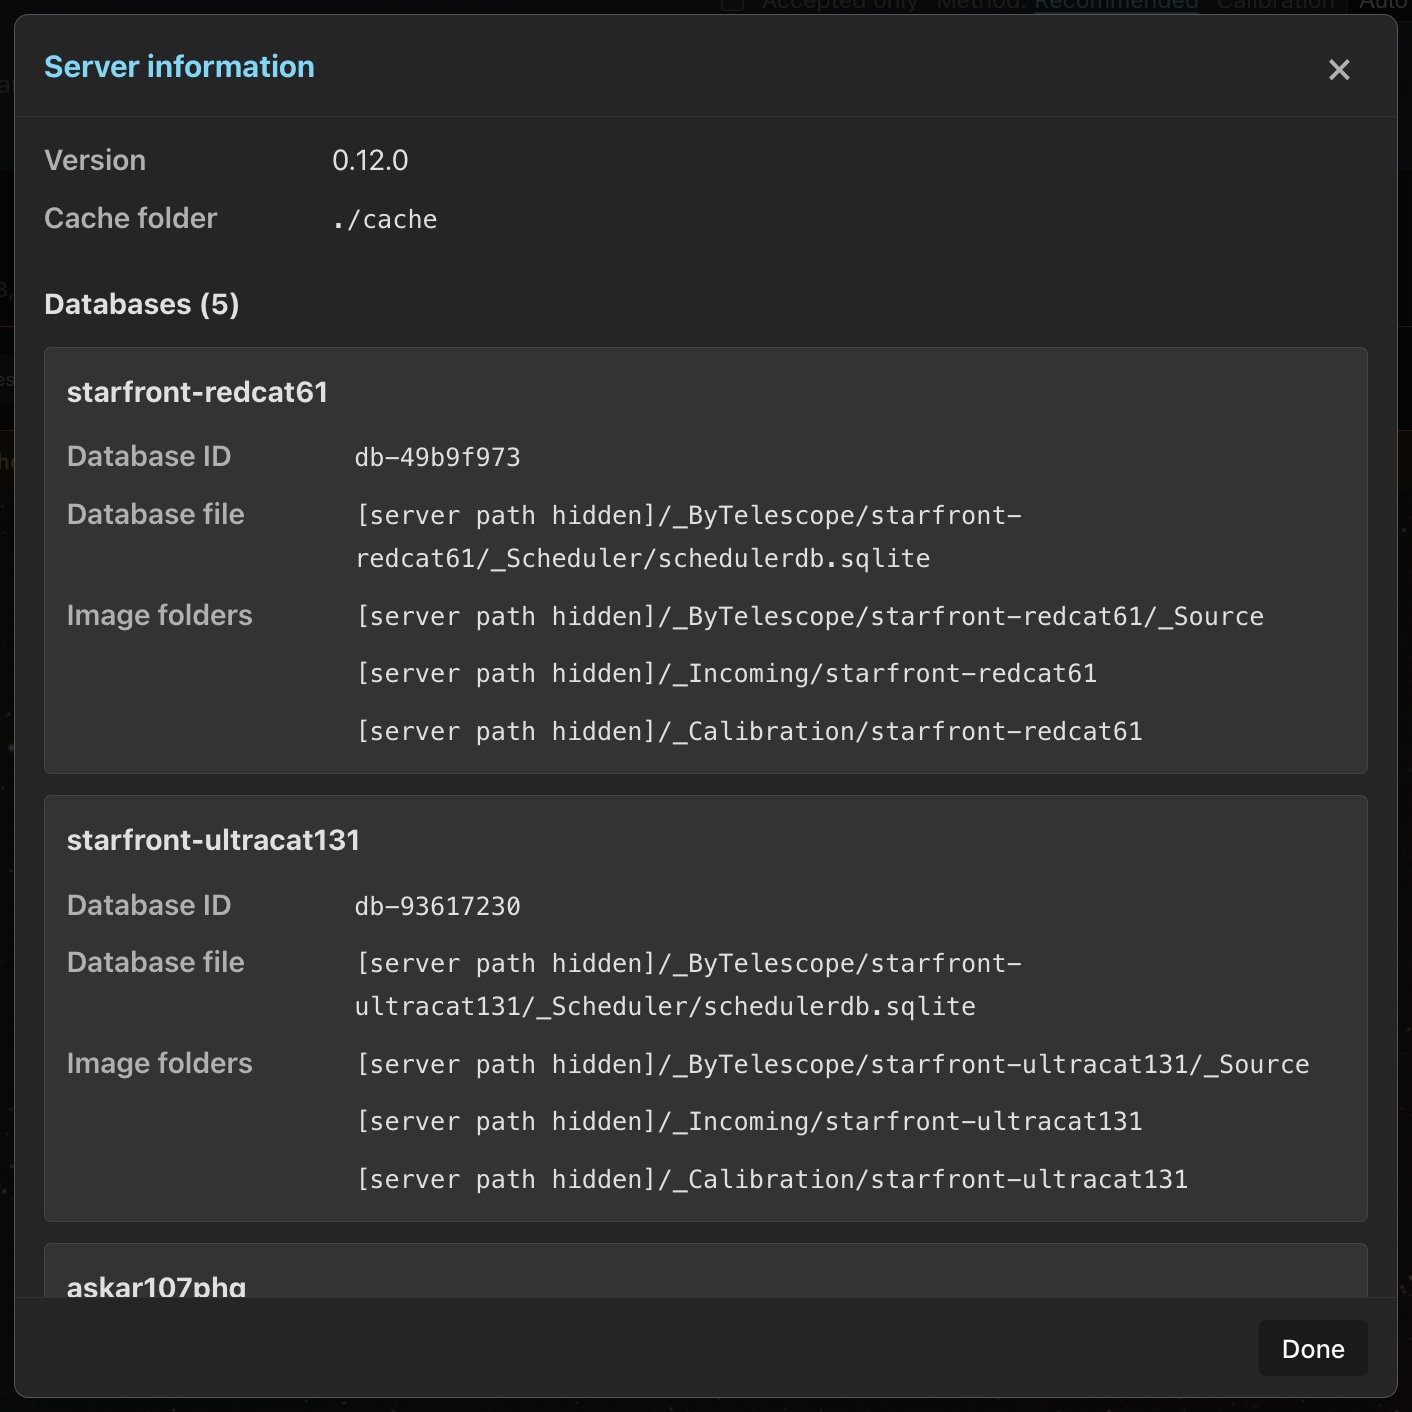Close the Server information dialog with X

coord(1339,69)
